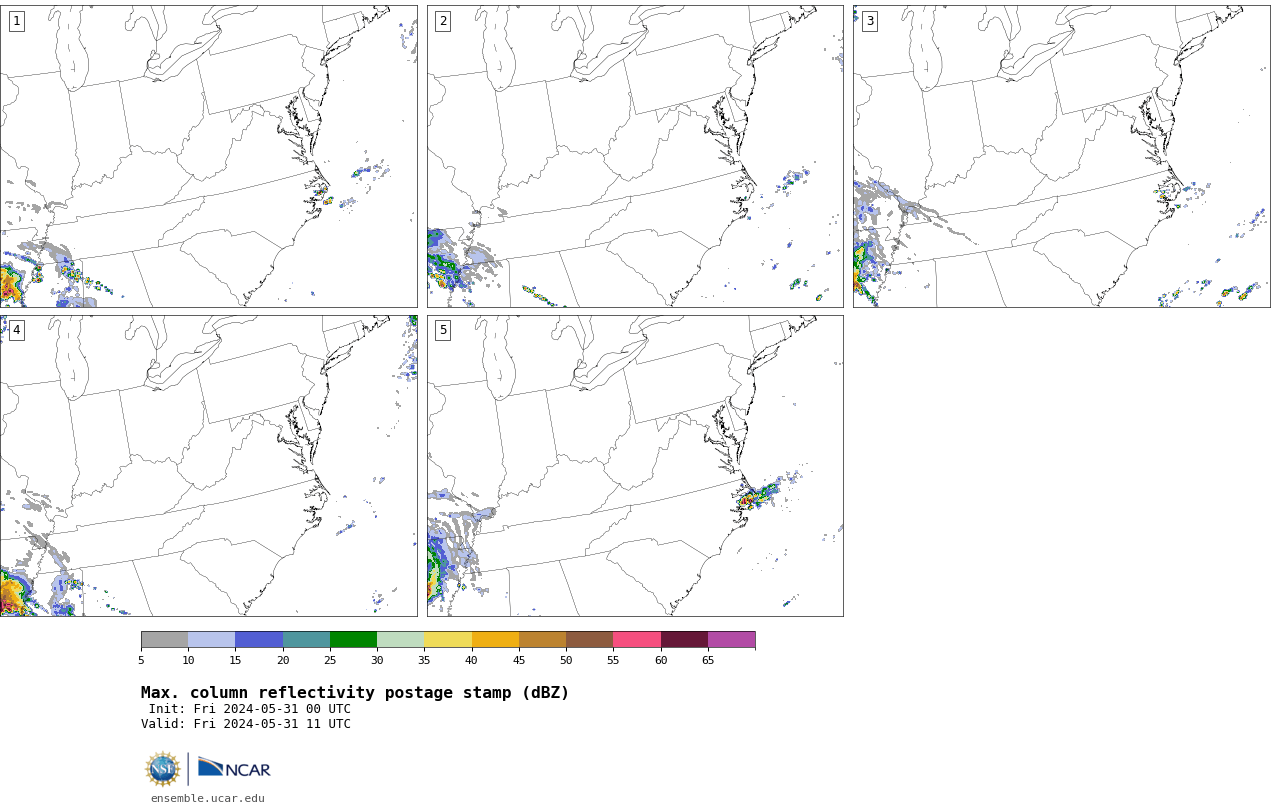Image resolution: width=1280 pixels, height=809 pixels.
Task: Select the teal 20-25 dBZ swatch
Action: pos(306,640)
